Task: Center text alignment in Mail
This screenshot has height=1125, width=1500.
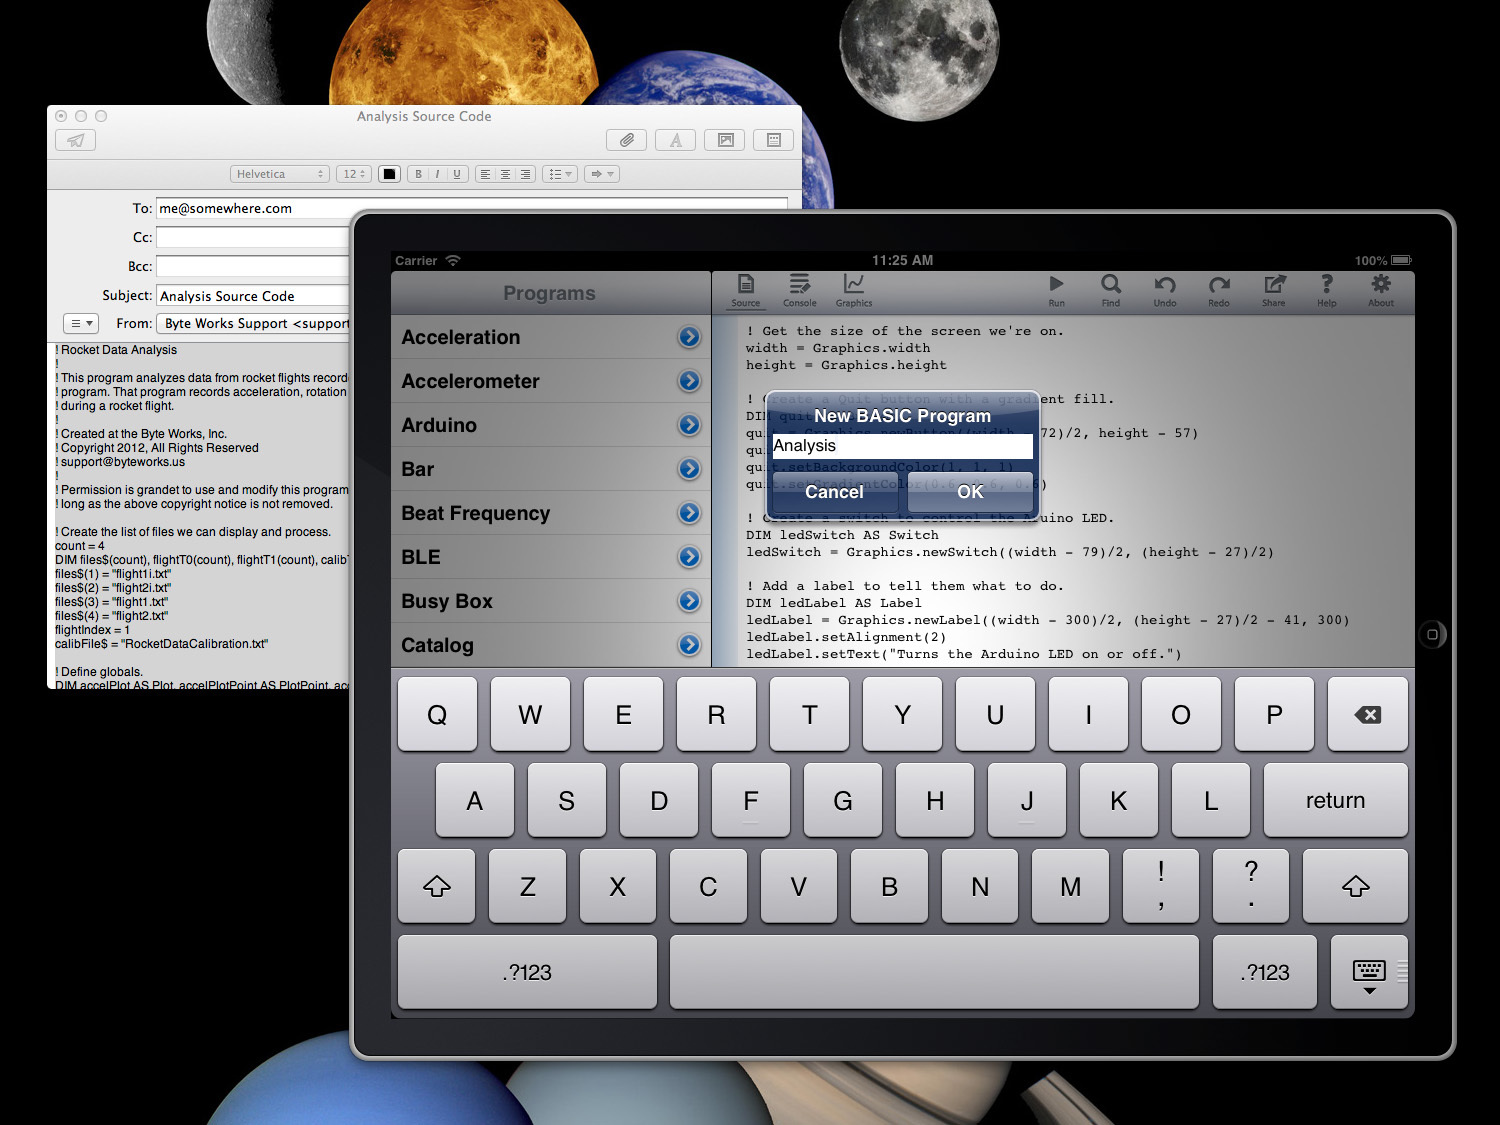Action: (x=505, y=174)
